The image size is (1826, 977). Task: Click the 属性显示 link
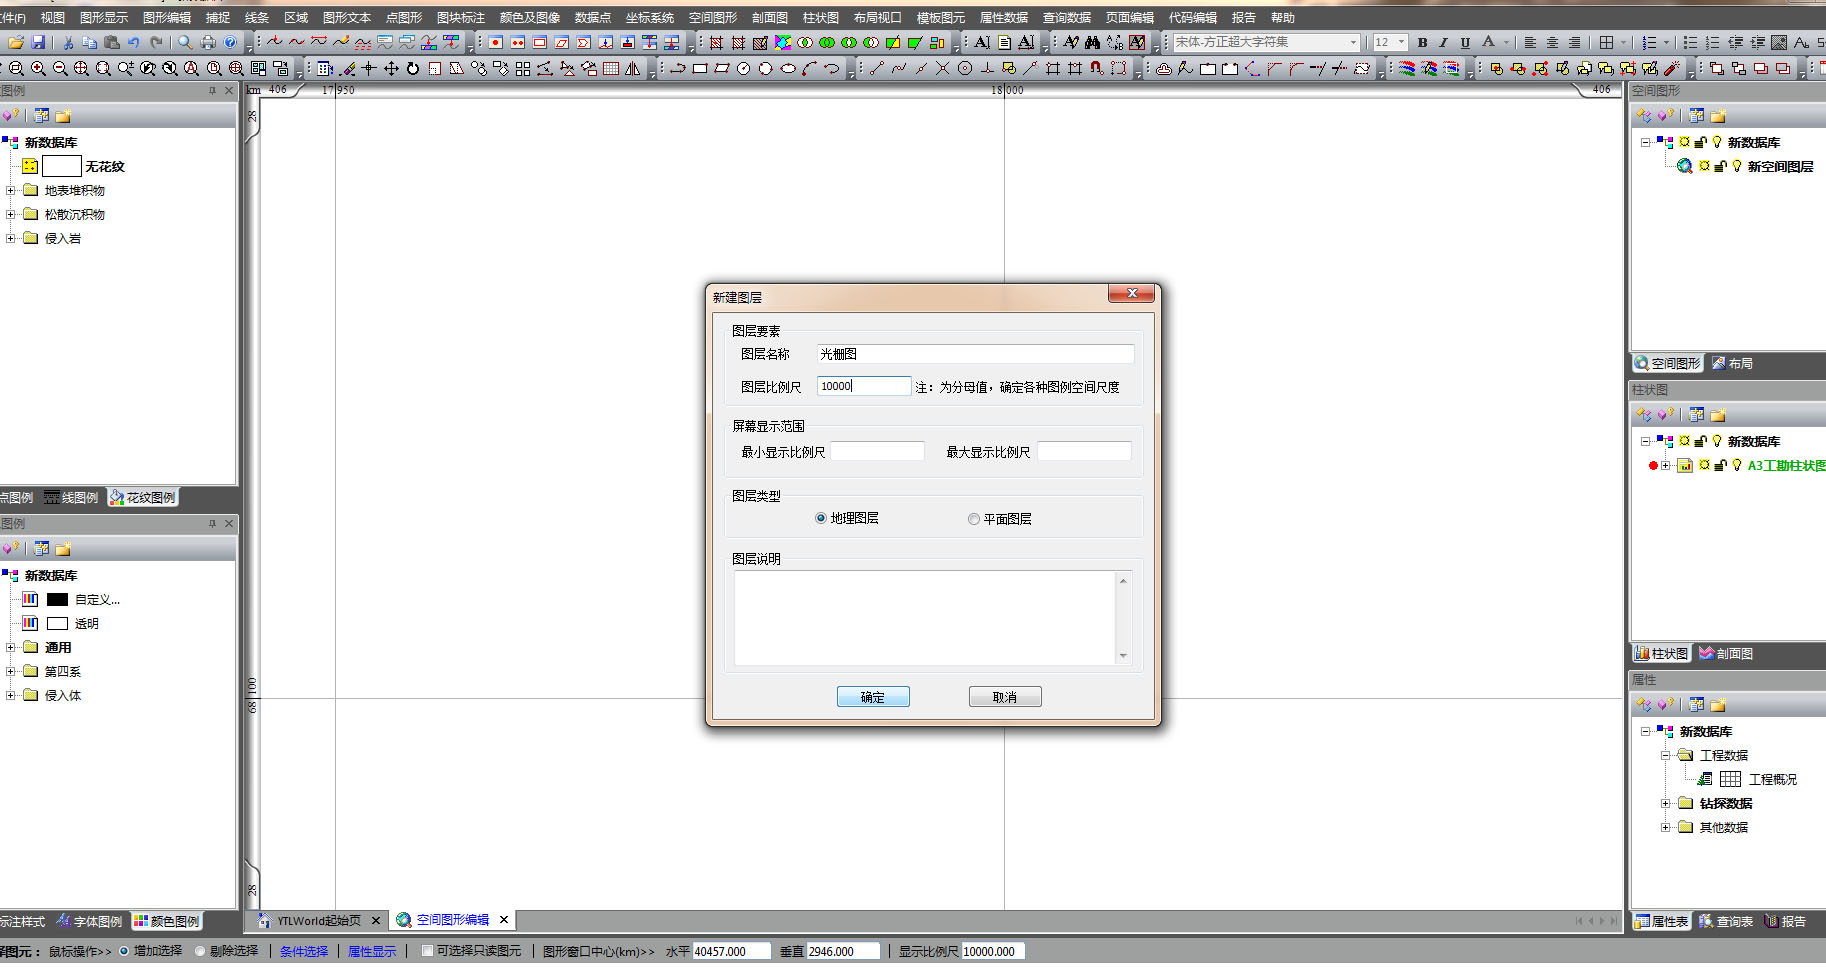pos(372,951)
